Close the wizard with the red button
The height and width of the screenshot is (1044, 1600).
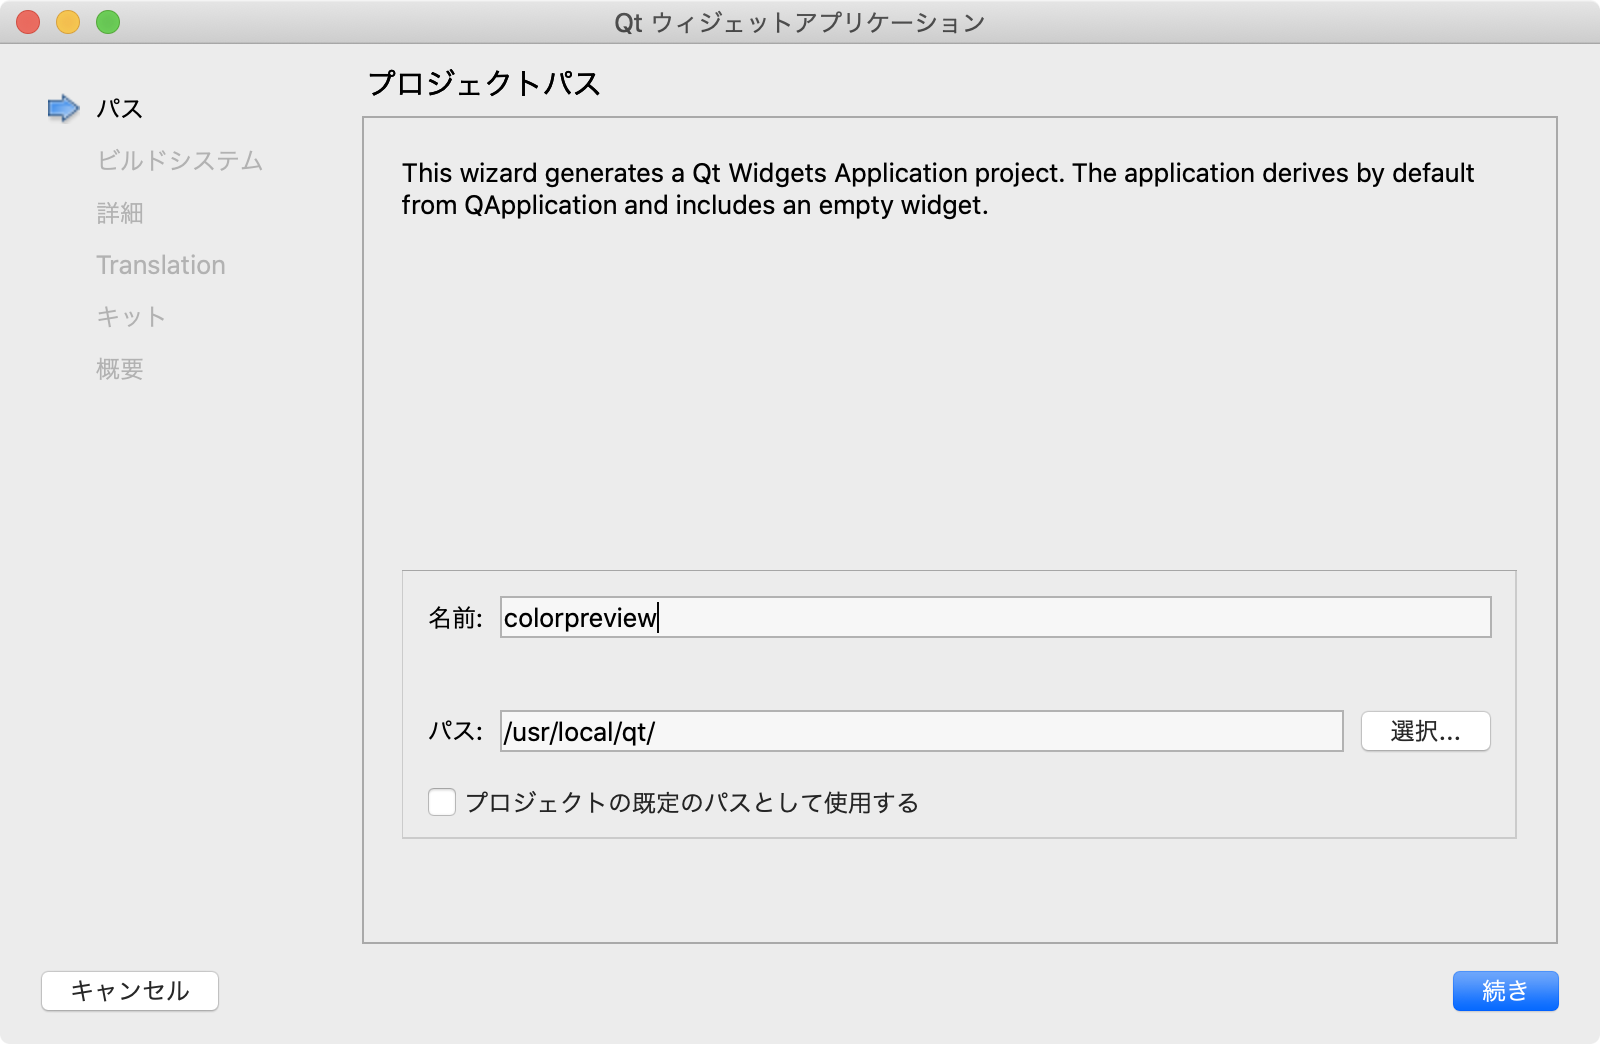[x=28, y=22]
